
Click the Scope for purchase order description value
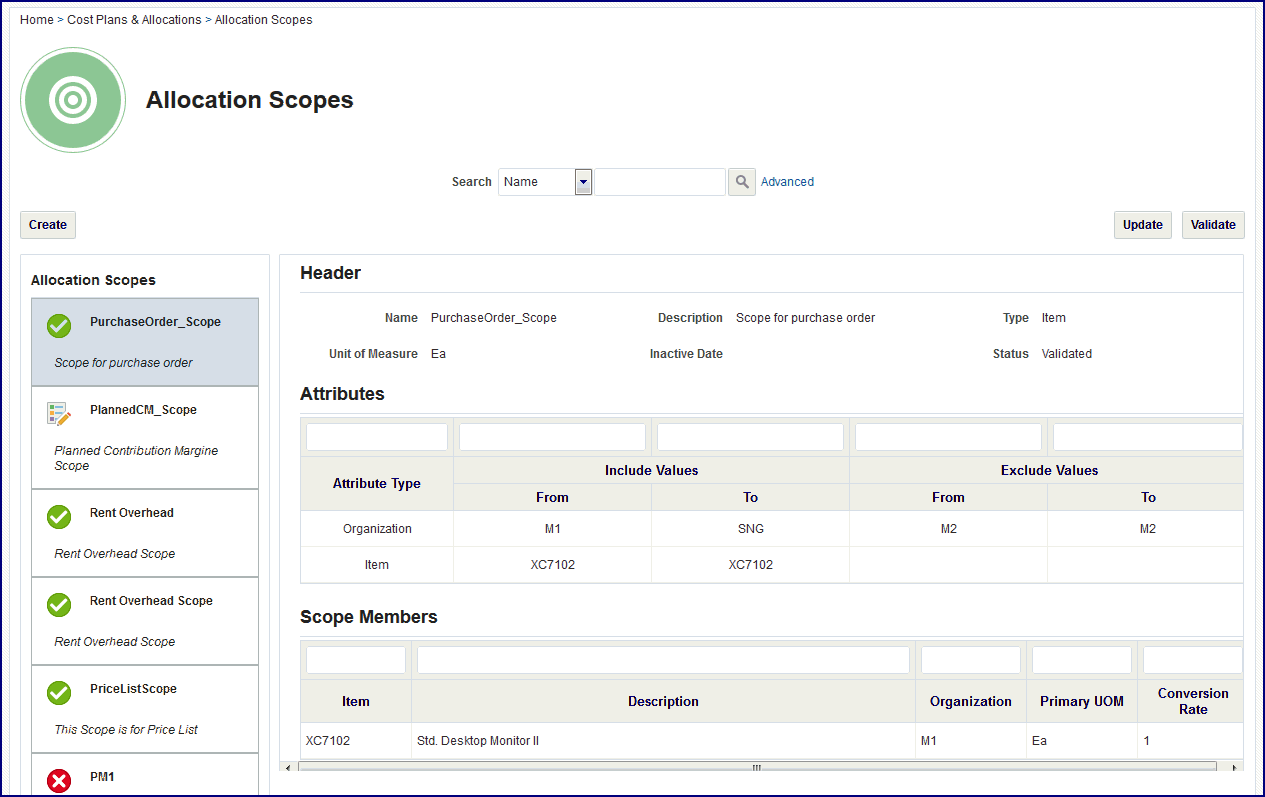pyautogui.click(x=805, y=318)
